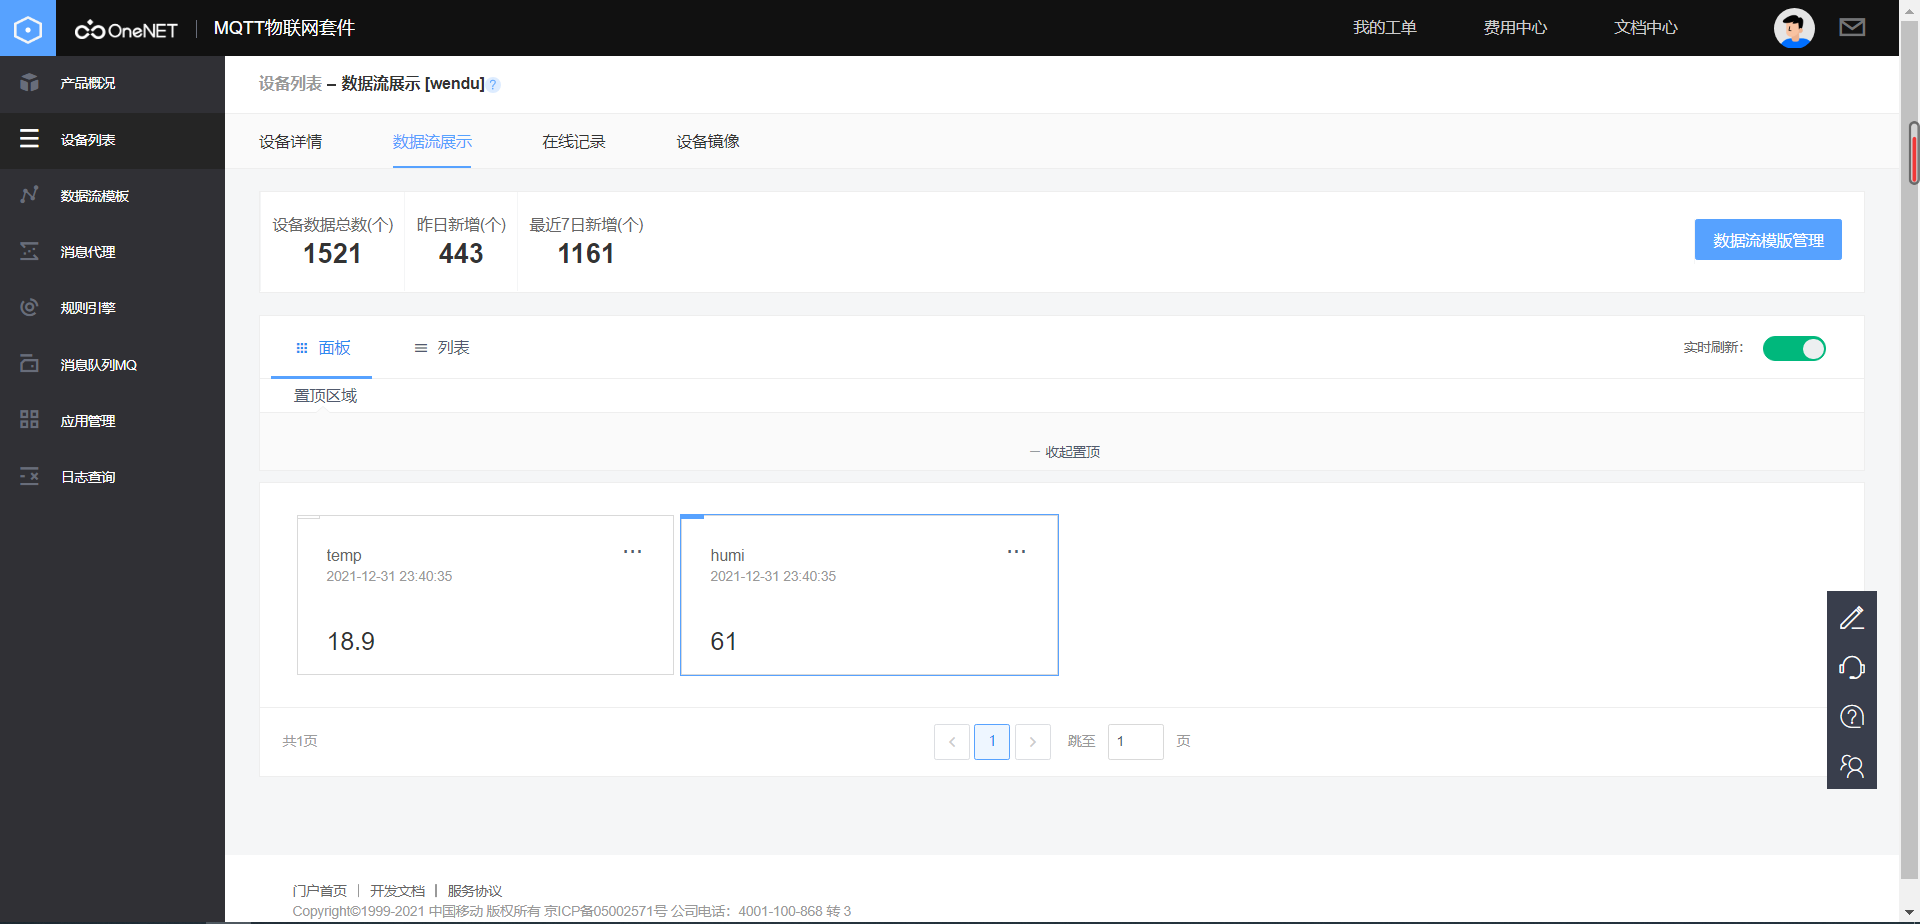
Task: Click the 消息代理 icon in sidebar
Action: pos(29,251)
